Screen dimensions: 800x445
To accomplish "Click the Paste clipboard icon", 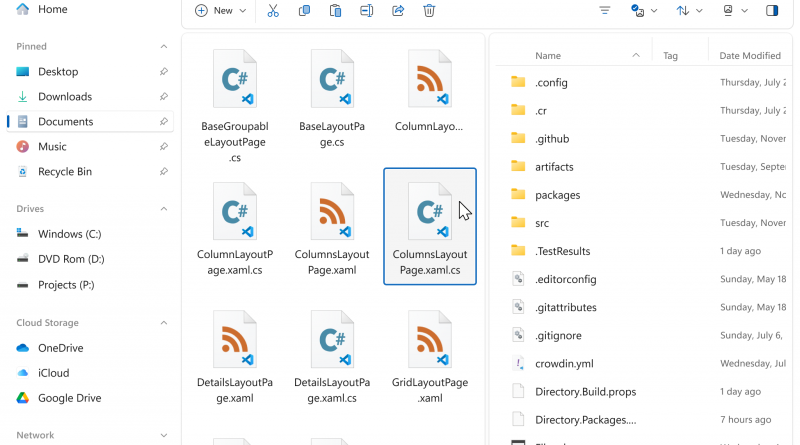I will tap(335, 11).
